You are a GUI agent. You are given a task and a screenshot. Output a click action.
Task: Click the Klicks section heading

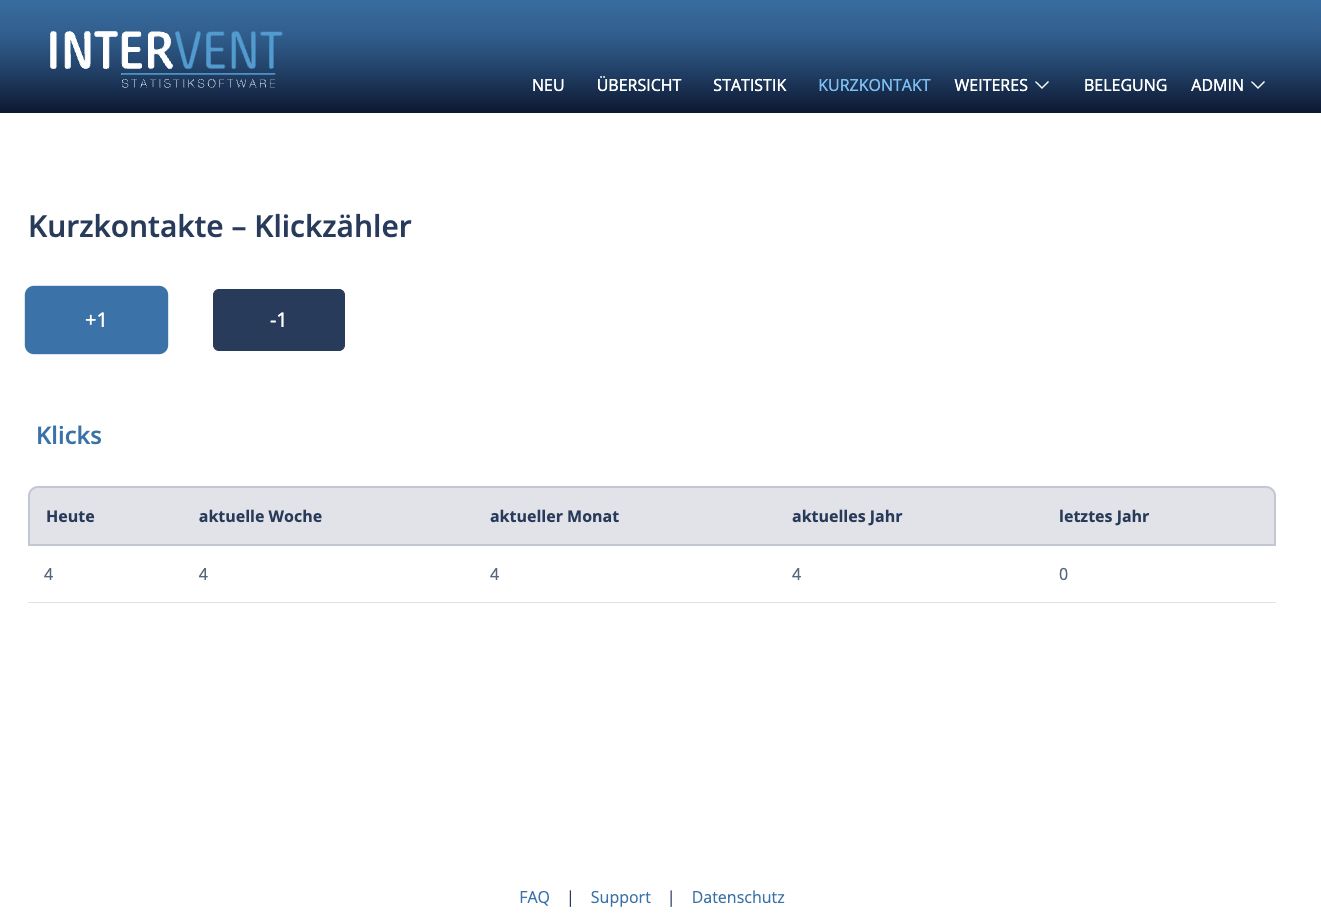coord(69,435)
